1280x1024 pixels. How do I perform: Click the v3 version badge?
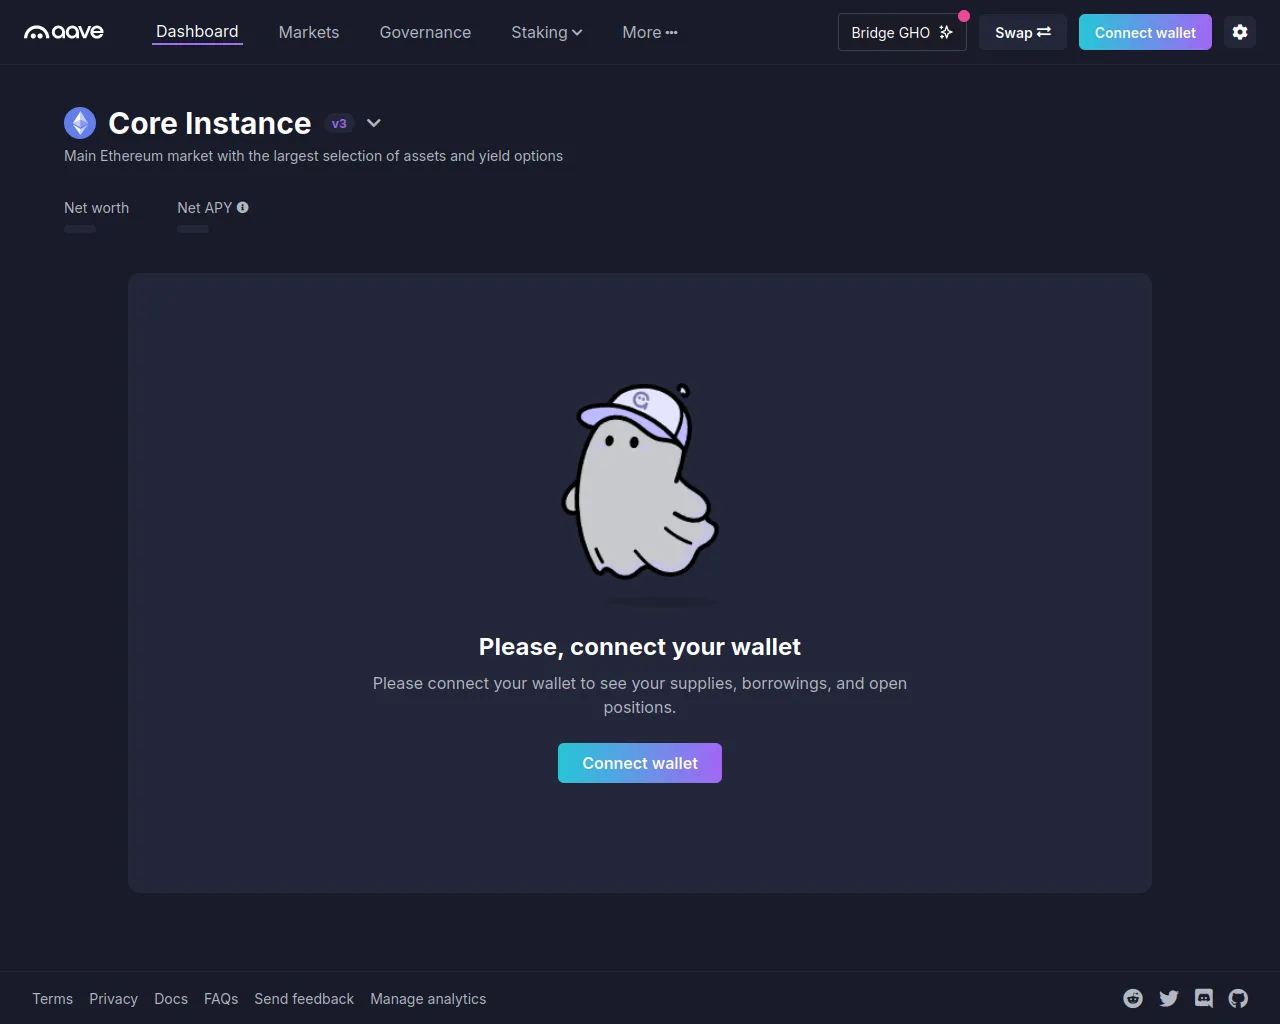click(339, 123)
